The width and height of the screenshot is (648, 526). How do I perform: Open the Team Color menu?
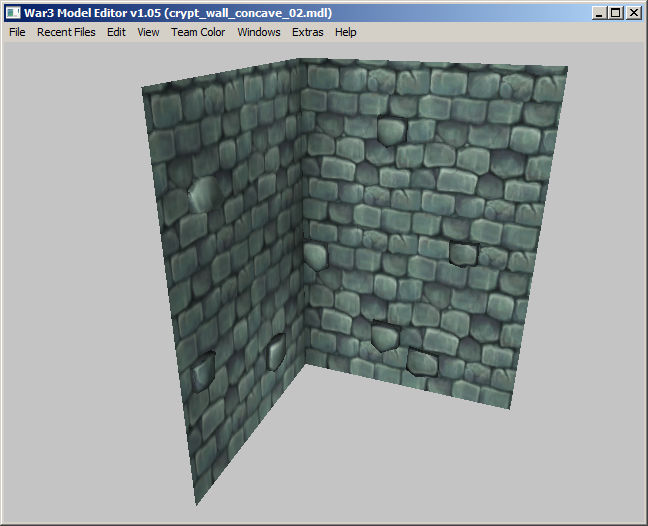click(198, 32)
